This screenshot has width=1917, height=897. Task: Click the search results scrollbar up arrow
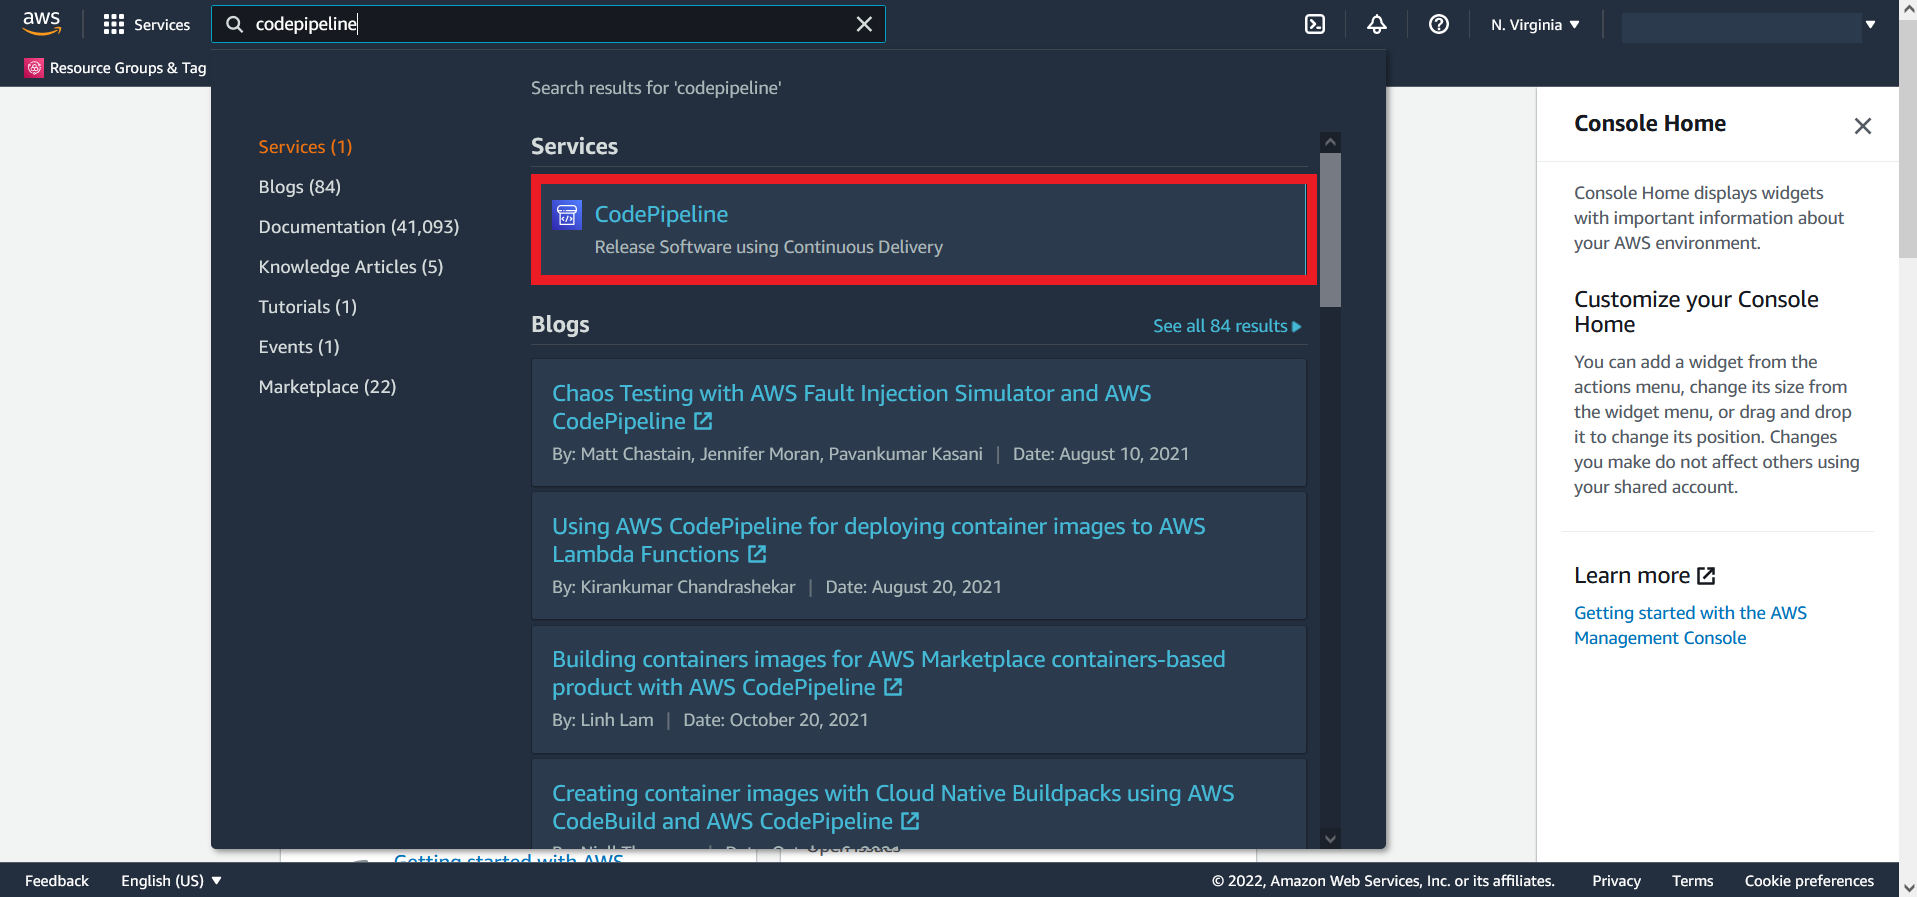pyautogui.click(x=1330, y=142)
